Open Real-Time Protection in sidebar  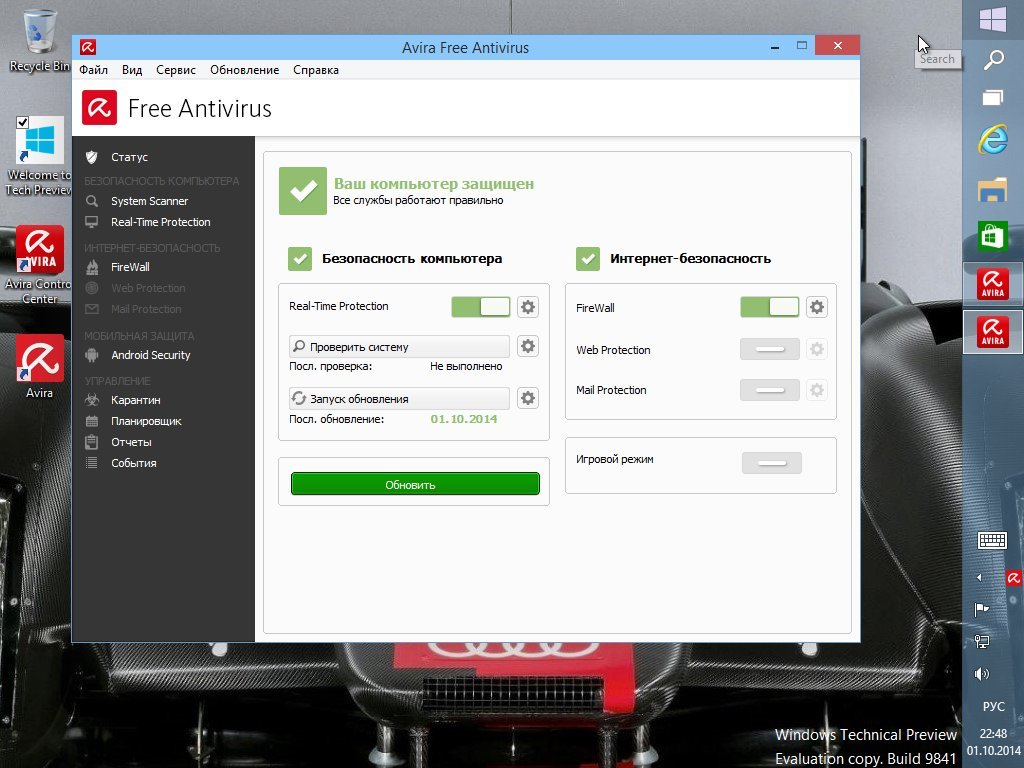click(163, 222)
